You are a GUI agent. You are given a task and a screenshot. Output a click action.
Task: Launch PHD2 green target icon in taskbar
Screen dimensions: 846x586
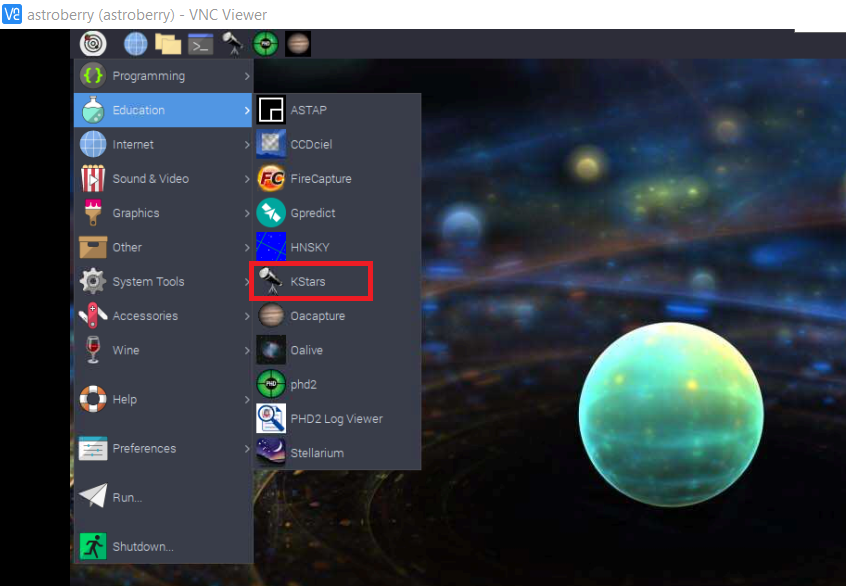click(x=265, y=44)
